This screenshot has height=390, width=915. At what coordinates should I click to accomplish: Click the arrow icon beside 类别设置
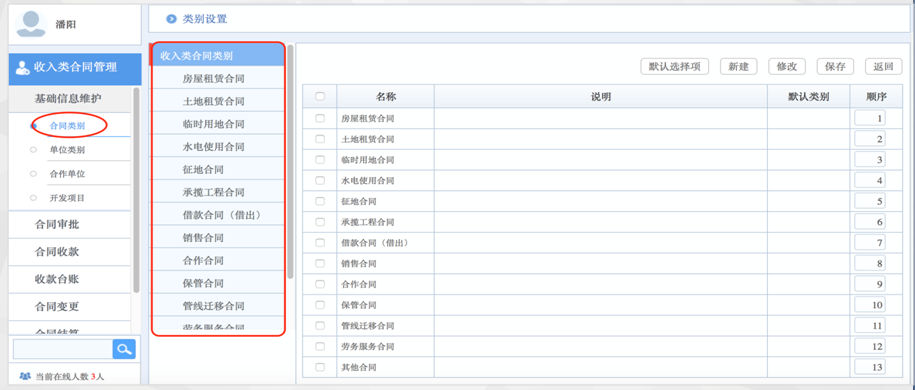[171, 19]
